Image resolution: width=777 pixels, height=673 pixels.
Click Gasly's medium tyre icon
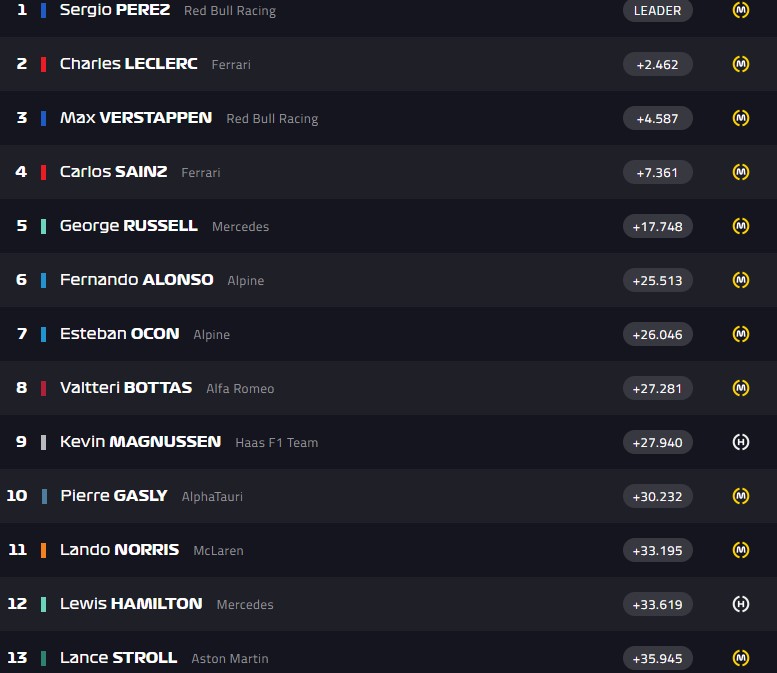pos(741,496)
